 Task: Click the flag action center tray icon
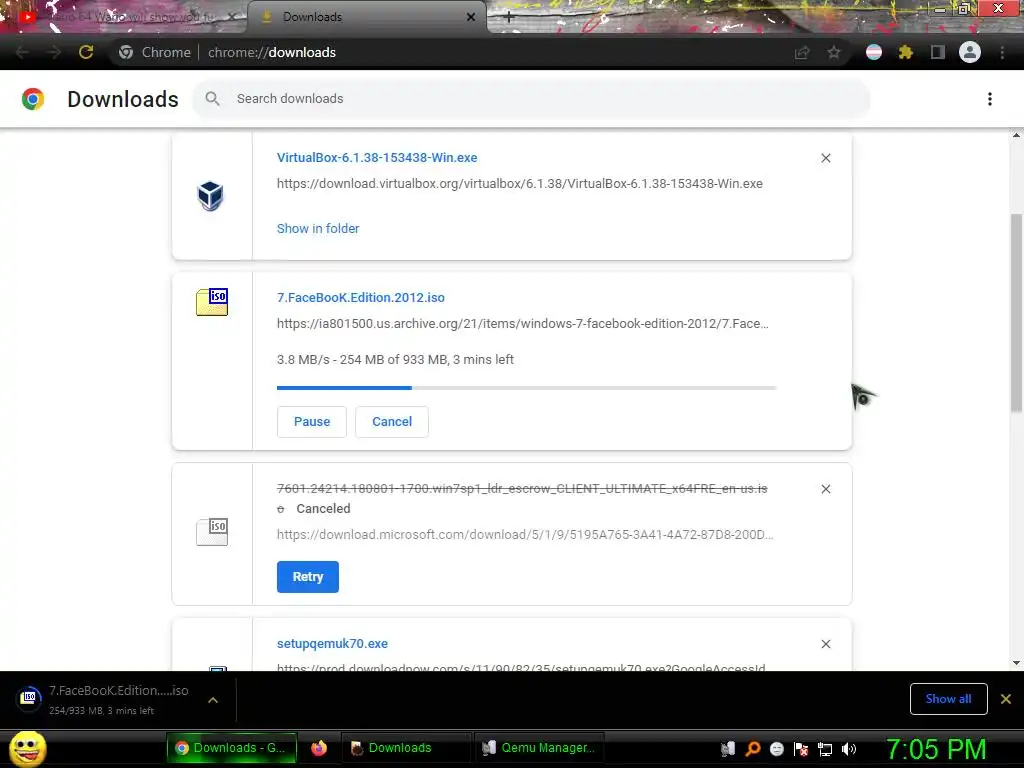[801, 749]
